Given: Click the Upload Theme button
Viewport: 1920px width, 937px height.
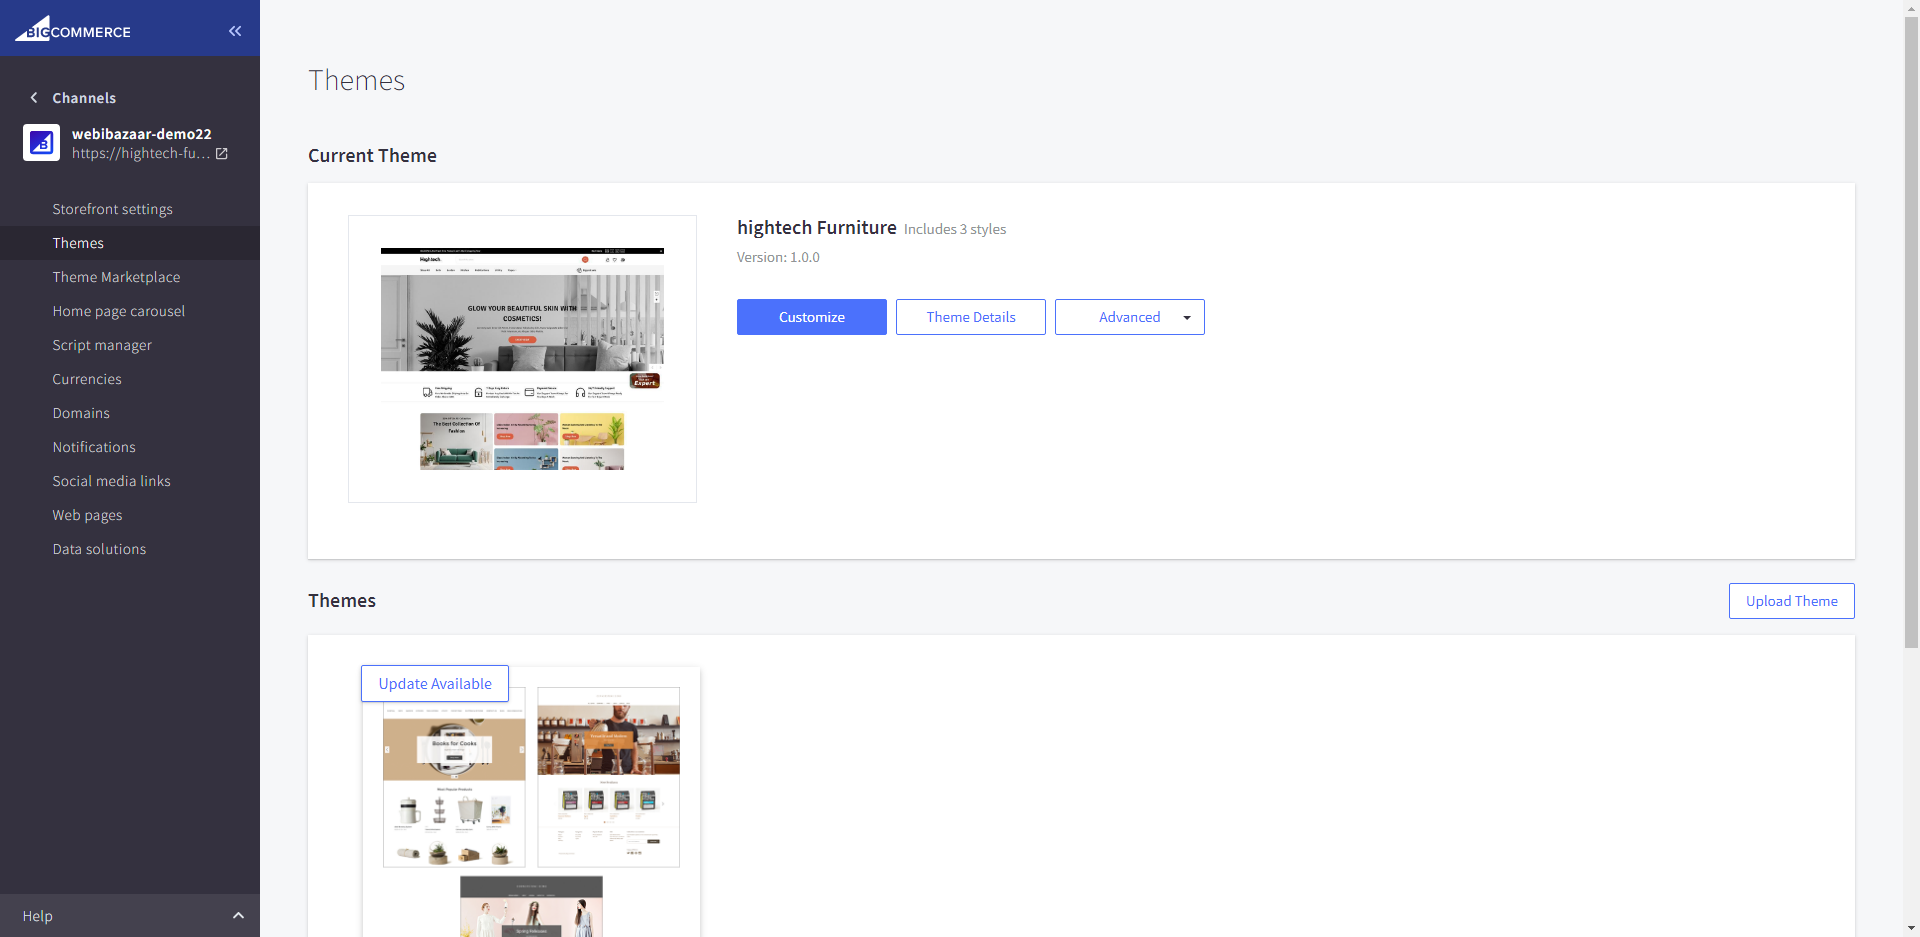Looking at the screenshot, I should click(1791, 601).
